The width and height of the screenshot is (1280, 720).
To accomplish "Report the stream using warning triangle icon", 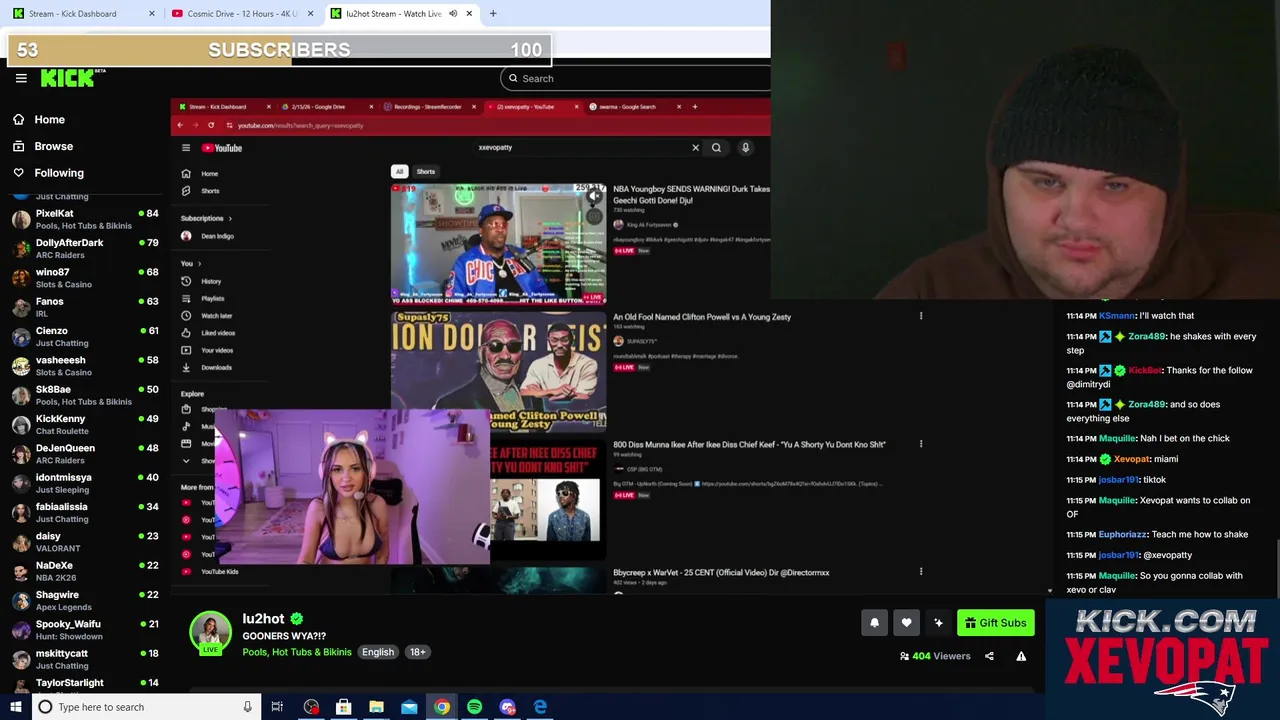I will [1021, 656].
